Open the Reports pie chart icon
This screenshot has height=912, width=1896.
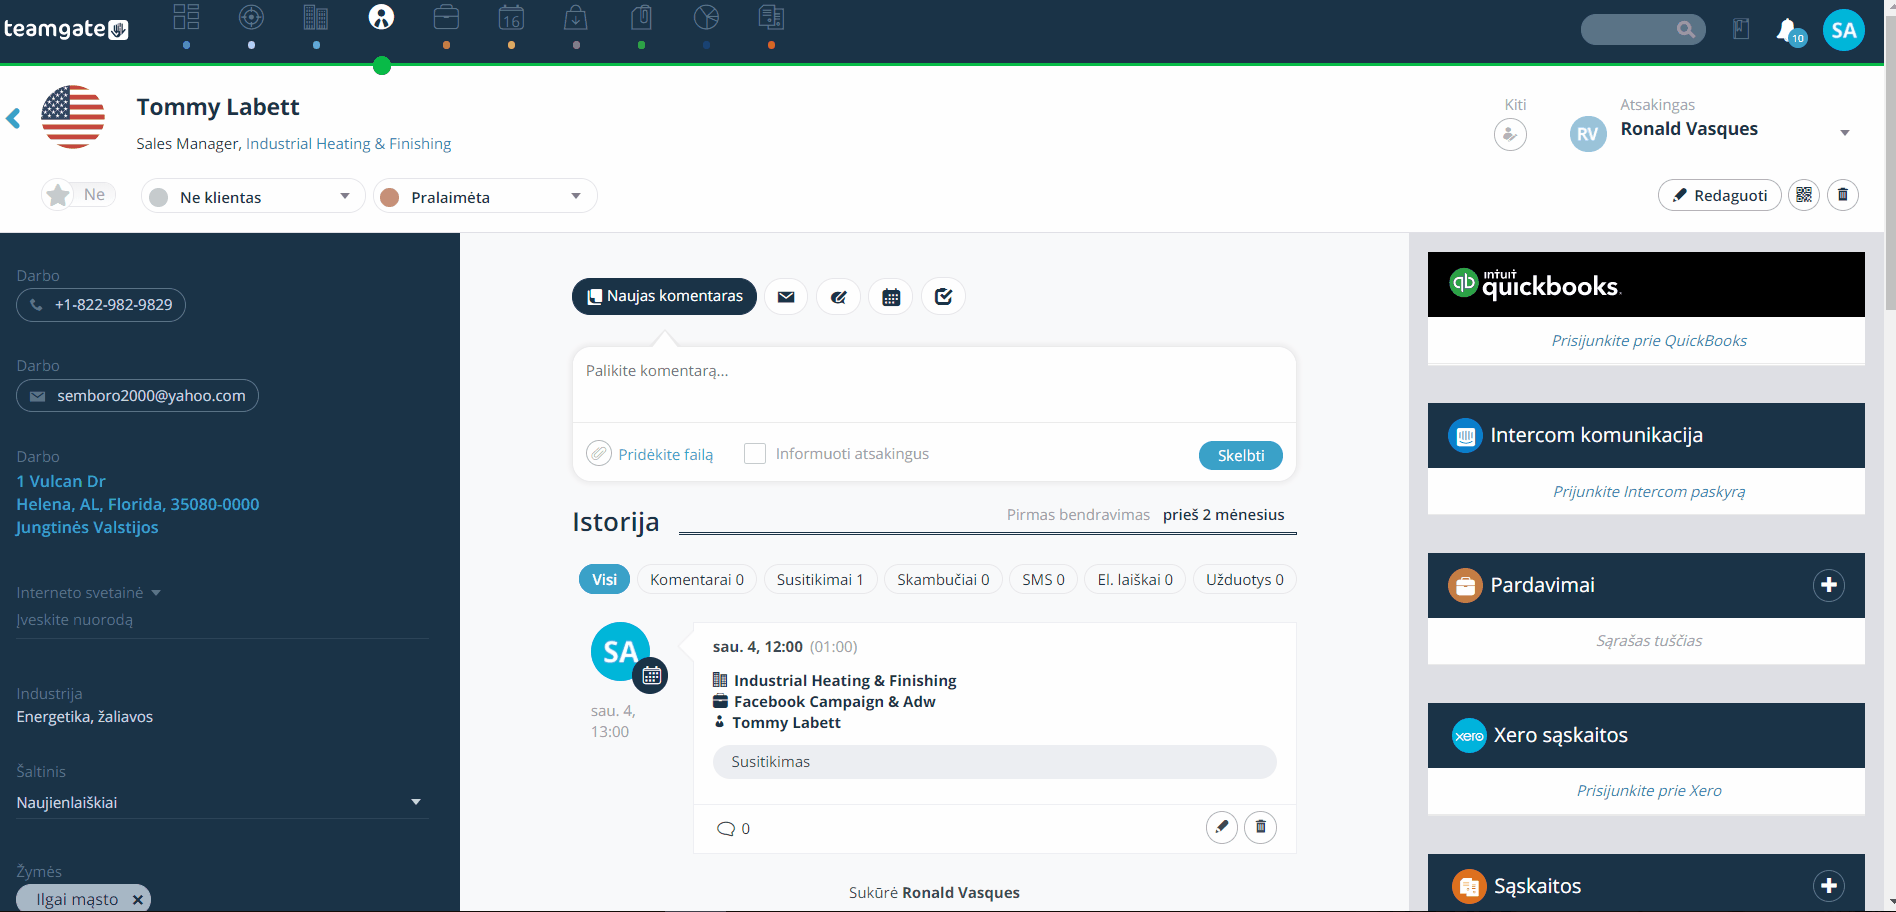coord(706,18)
